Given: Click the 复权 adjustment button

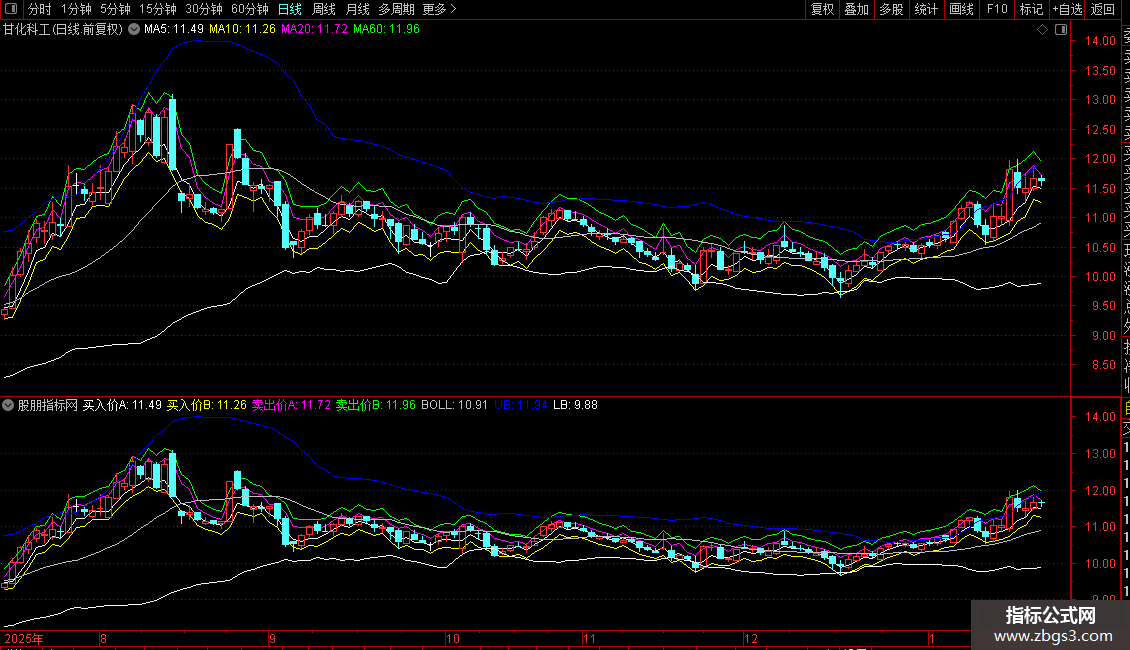Looking at the screenshot, I should point(822,9).
